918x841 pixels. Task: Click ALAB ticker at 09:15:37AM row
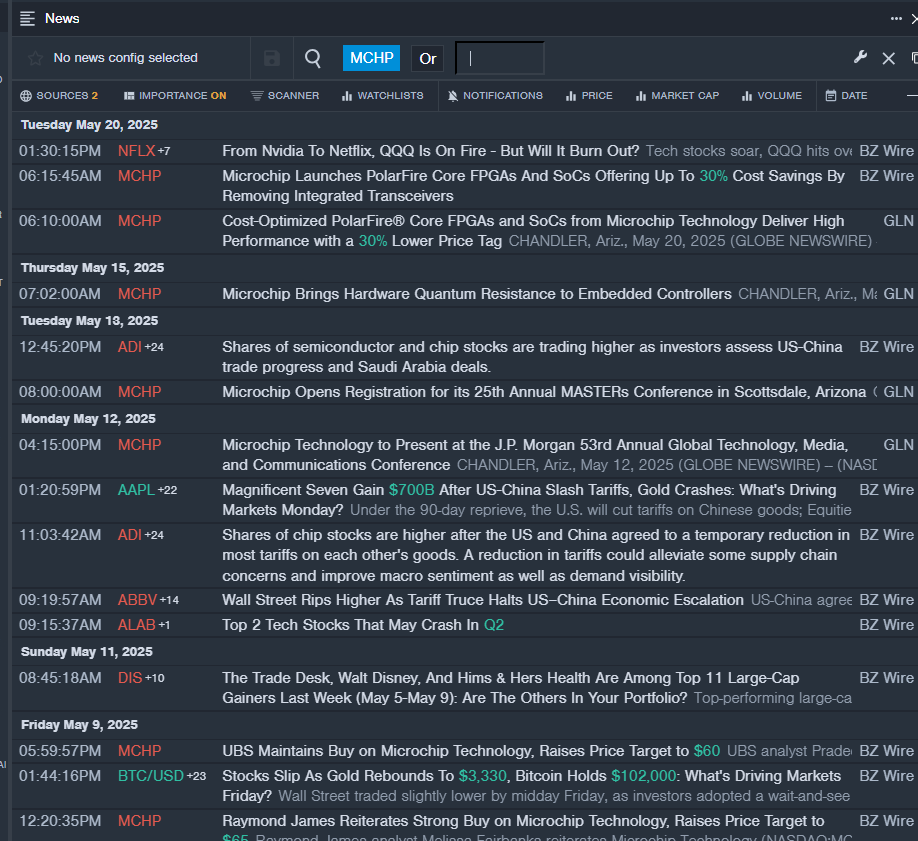pyautogui.click(x=137, y=625)
